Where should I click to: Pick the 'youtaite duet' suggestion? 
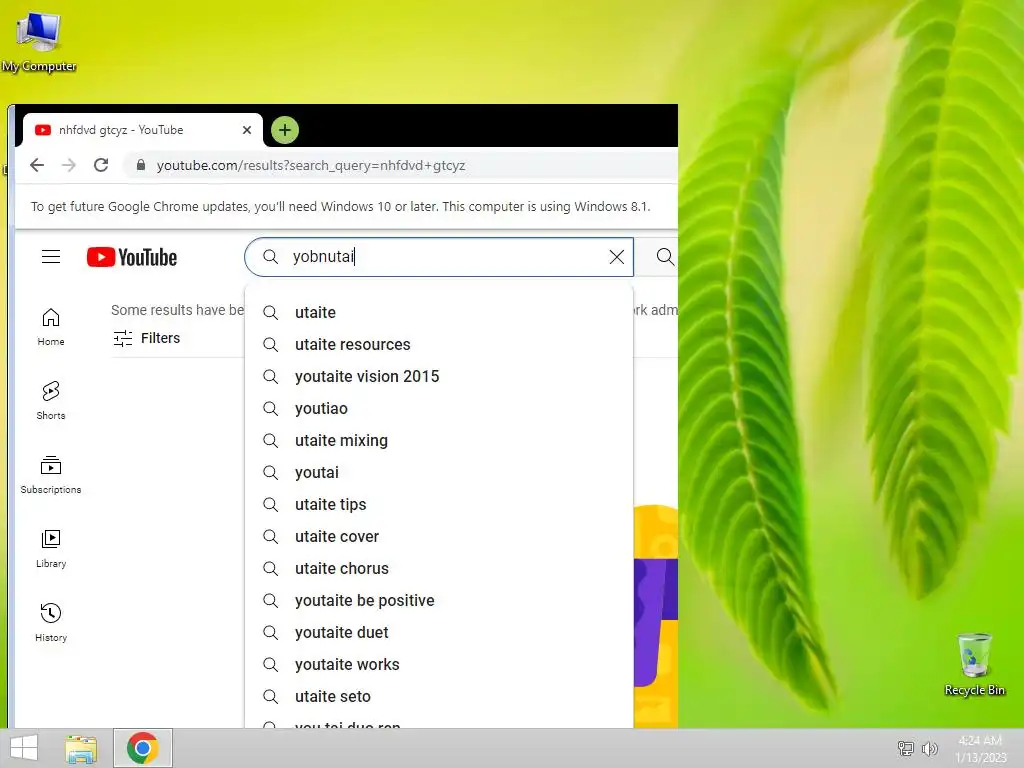[x=439, y=632]
